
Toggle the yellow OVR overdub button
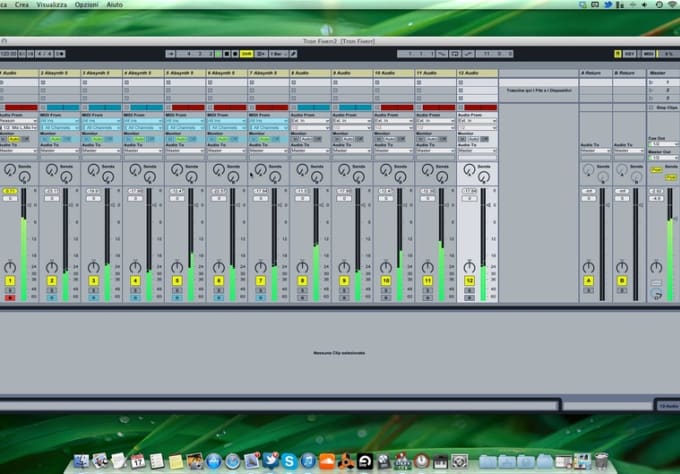pyautogui.click(x=246, y=54)
